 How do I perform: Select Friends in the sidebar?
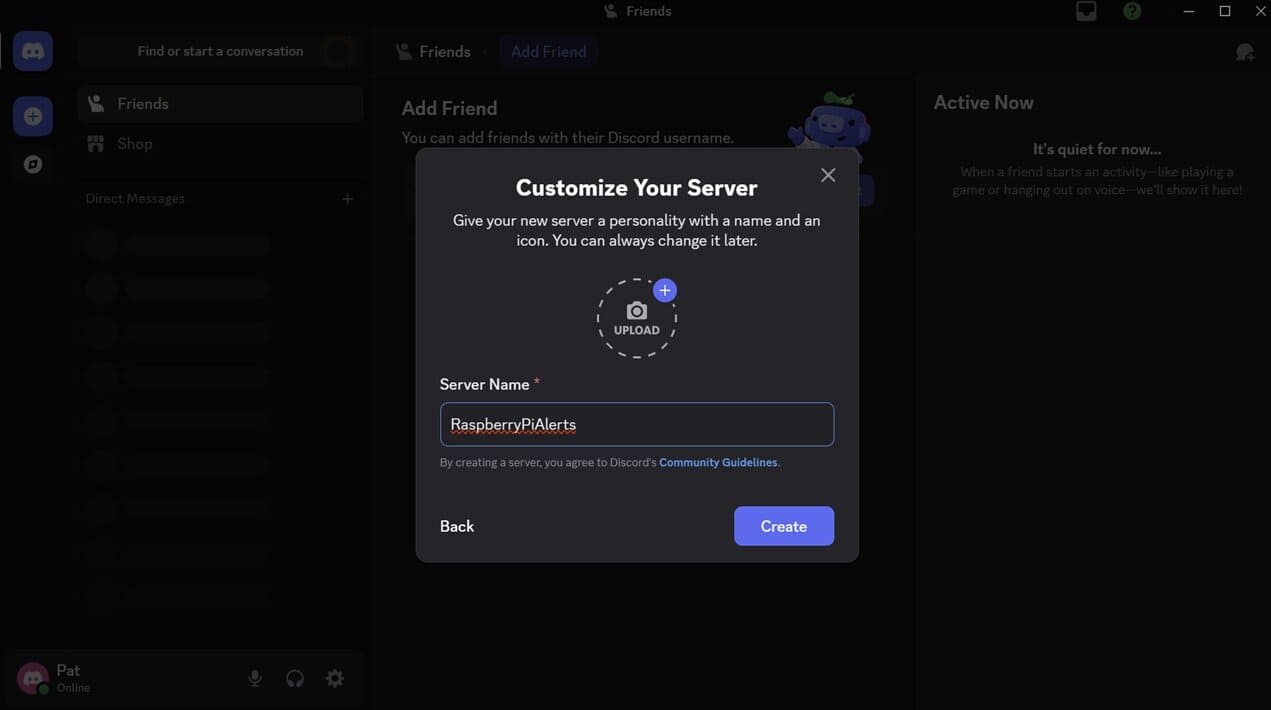[220, 104]
